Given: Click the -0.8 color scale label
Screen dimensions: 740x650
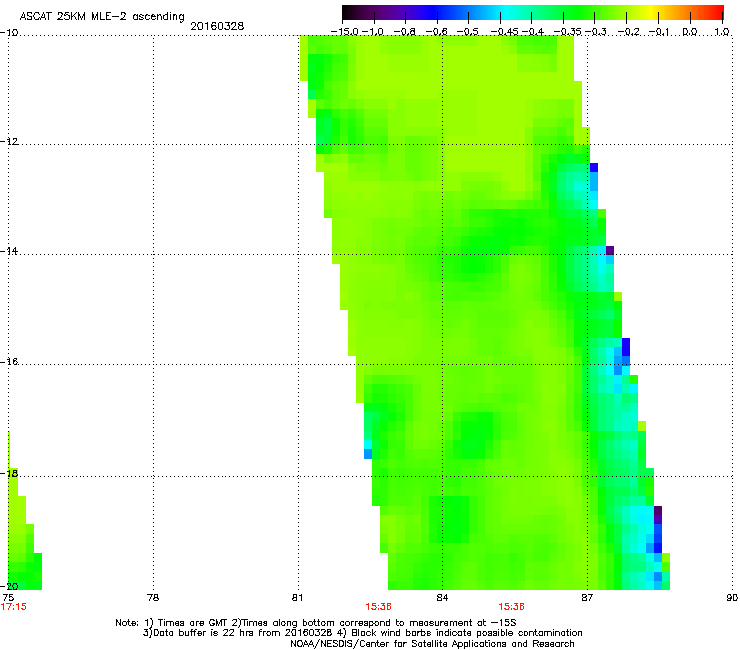Looking at the screenshot, I should click(404, 32).
